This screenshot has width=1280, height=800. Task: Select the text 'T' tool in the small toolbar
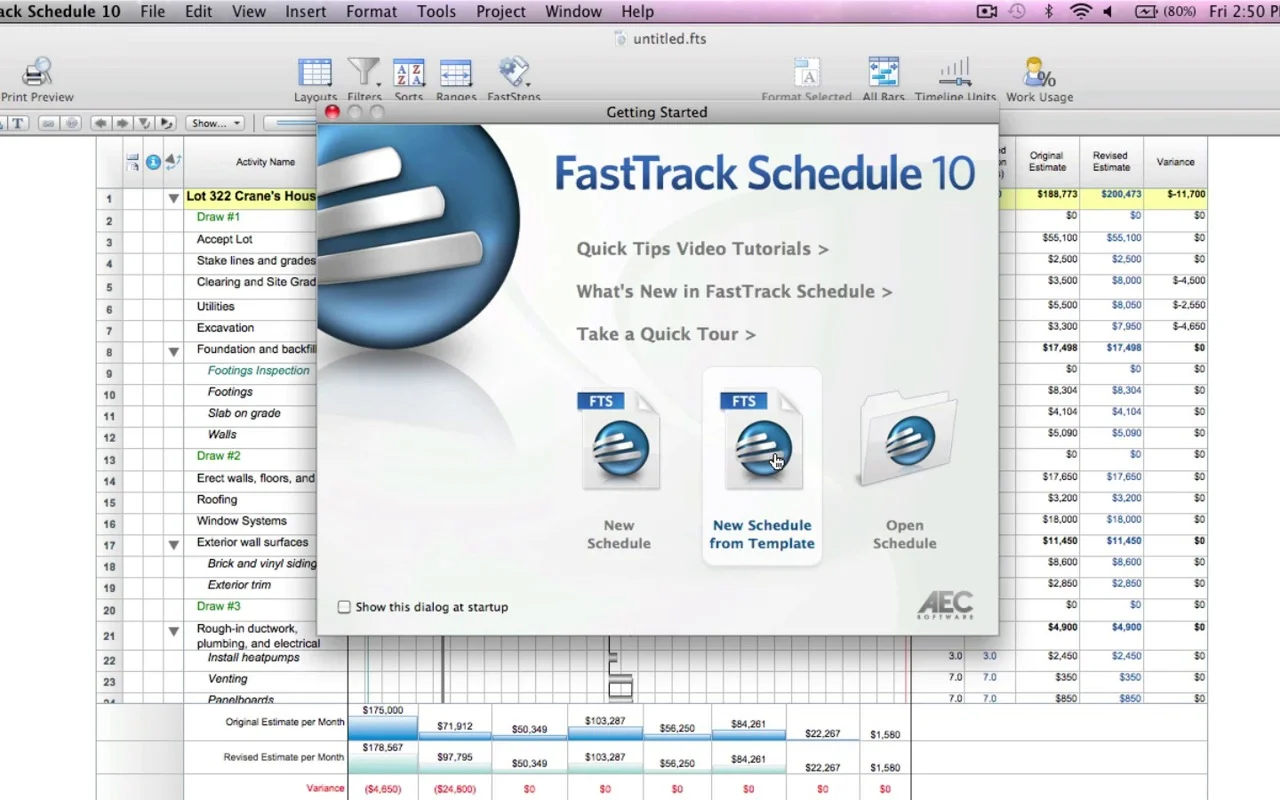(18, 123)
